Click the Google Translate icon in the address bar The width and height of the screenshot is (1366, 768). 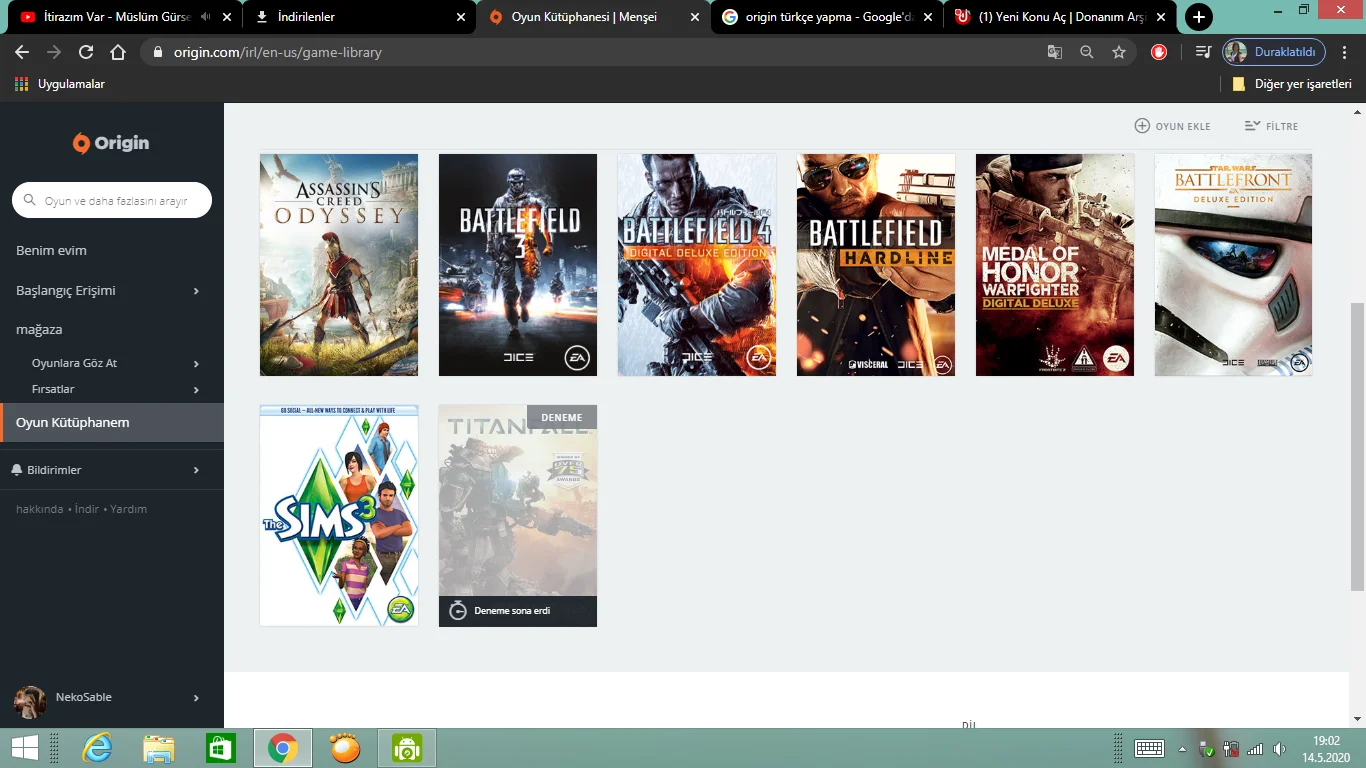pos(1055,52)
